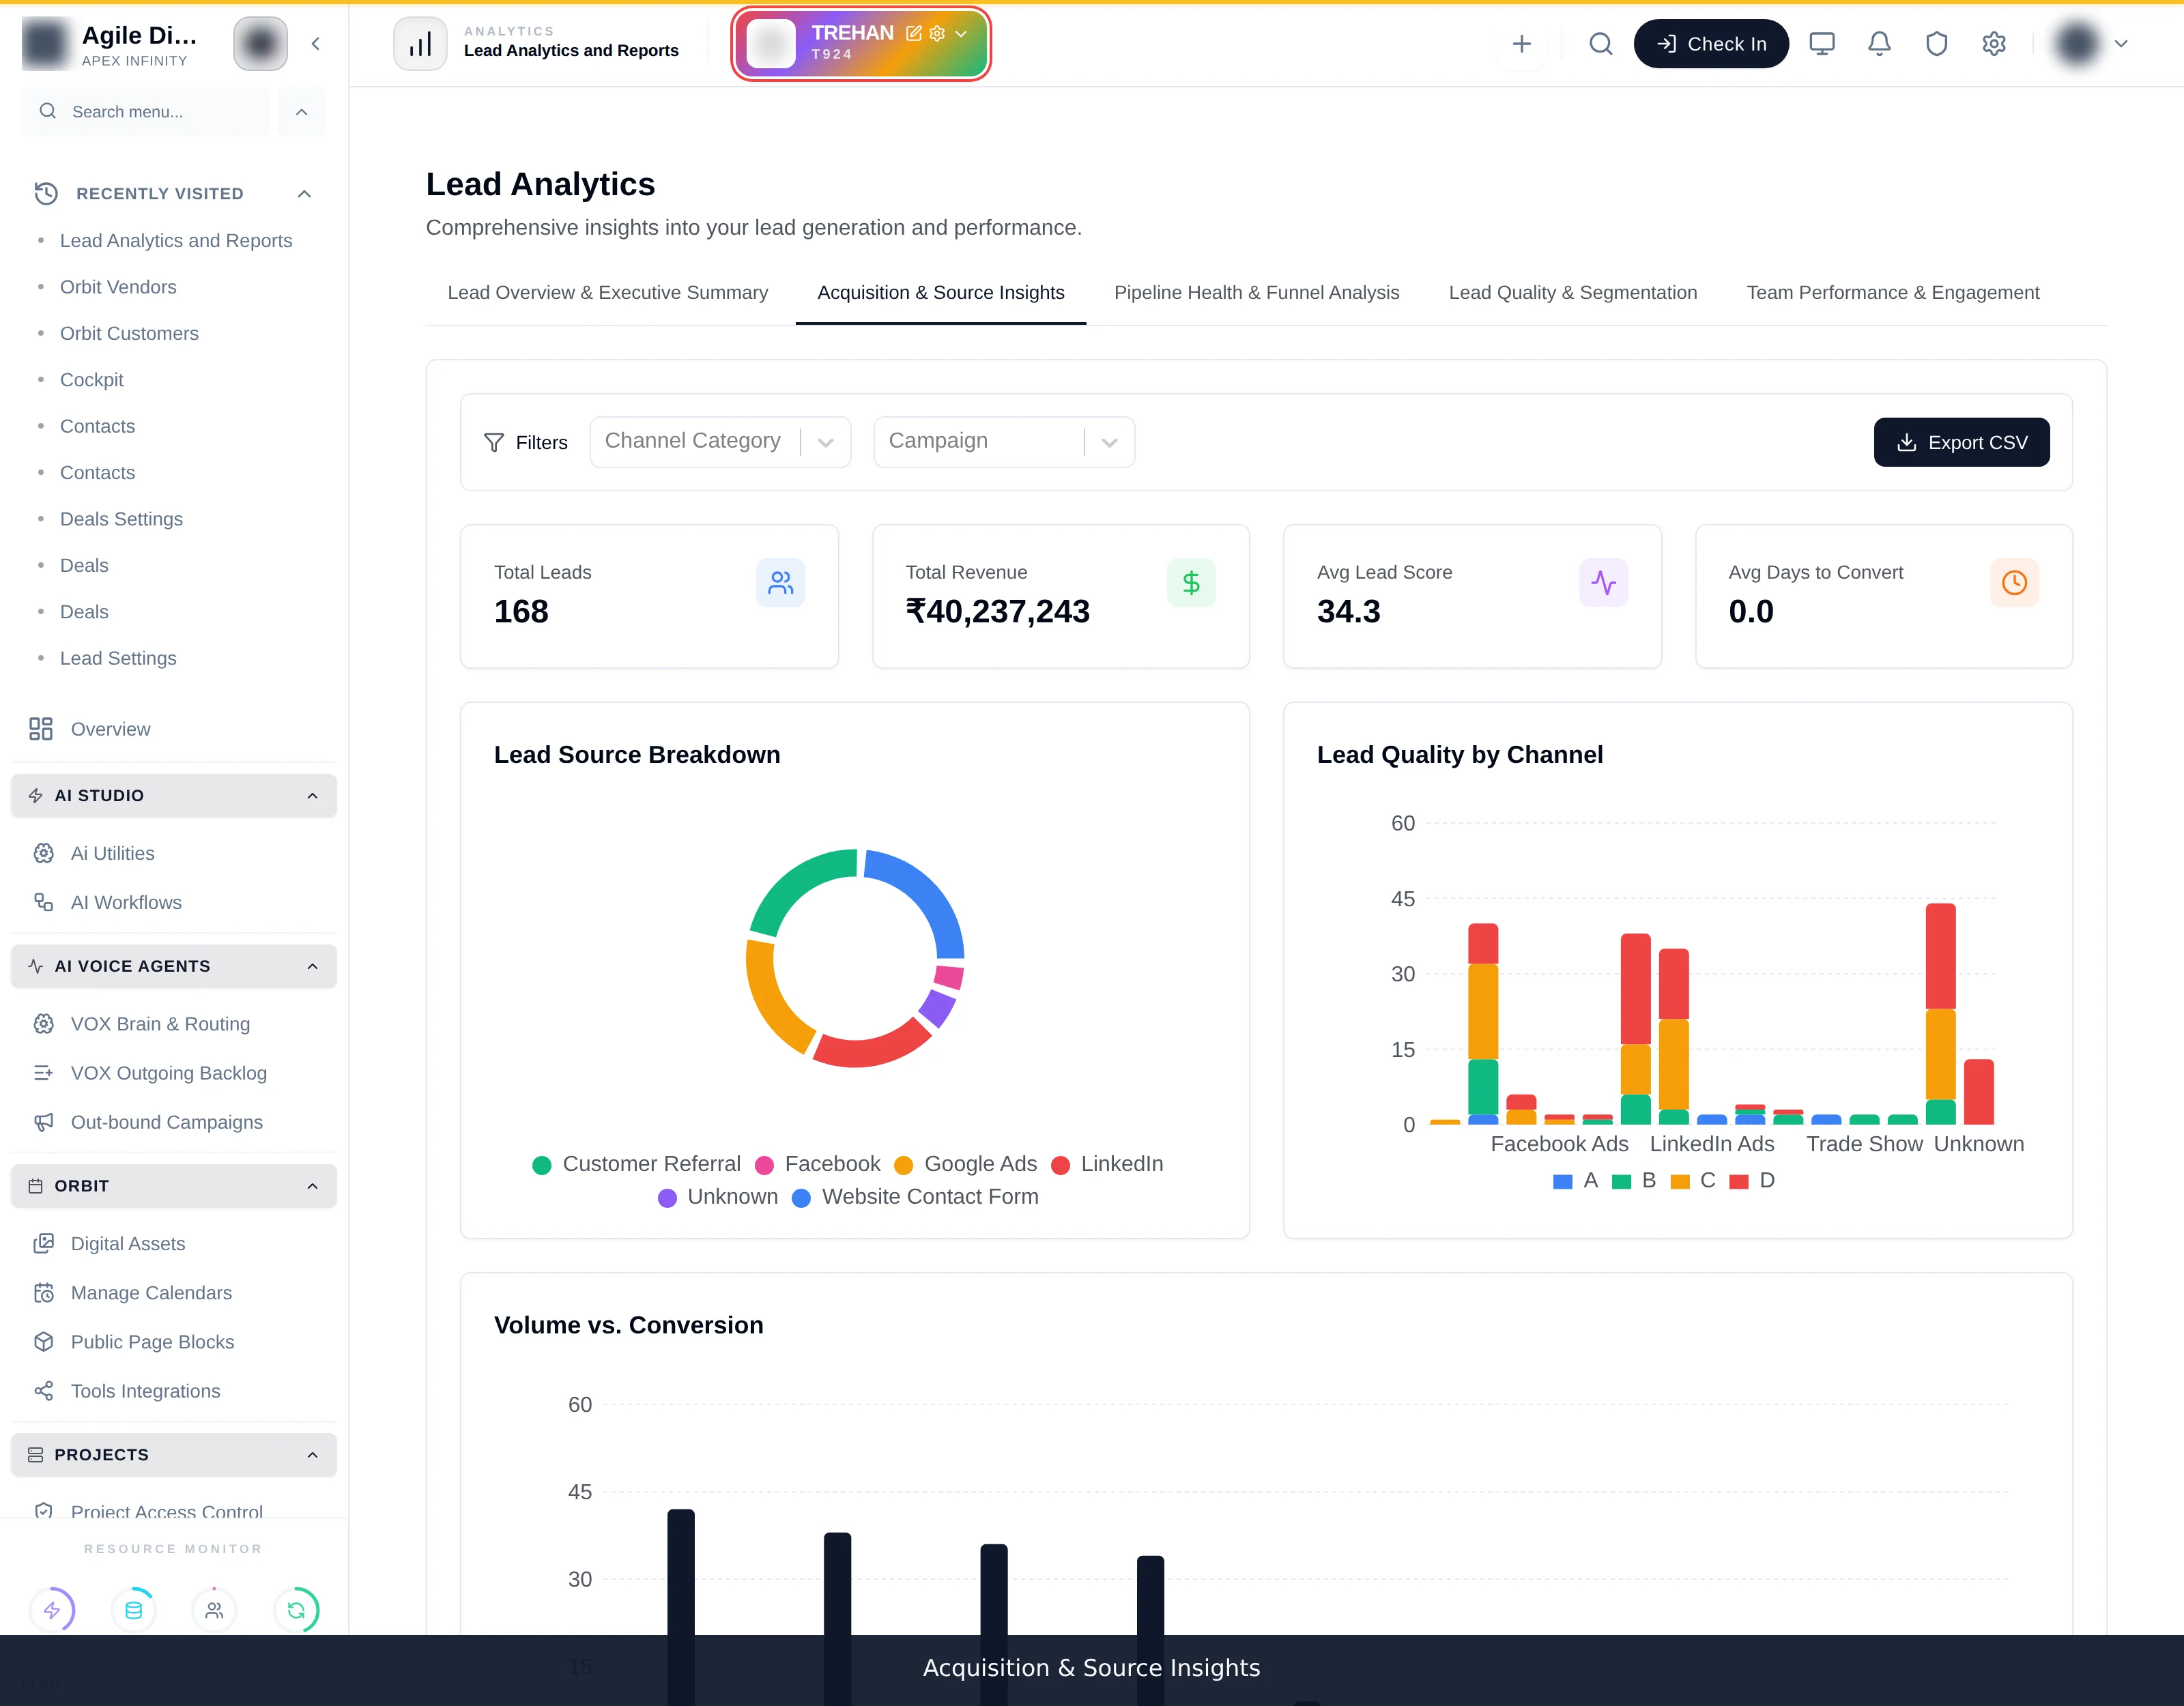Collapse the Recently Visited section
Viewport: 2184px width, 1706px height.
304,193
